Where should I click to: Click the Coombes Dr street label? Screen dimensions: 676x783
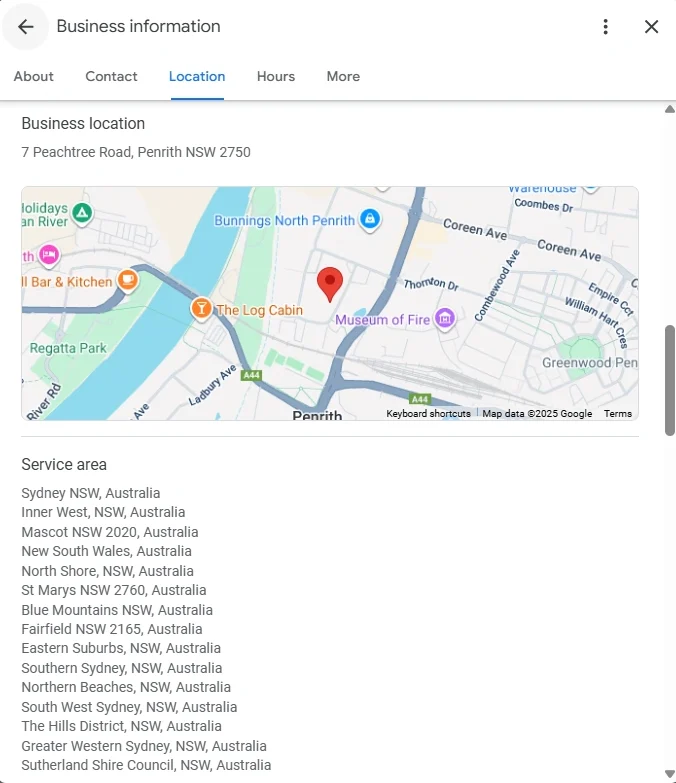(544, 205)
